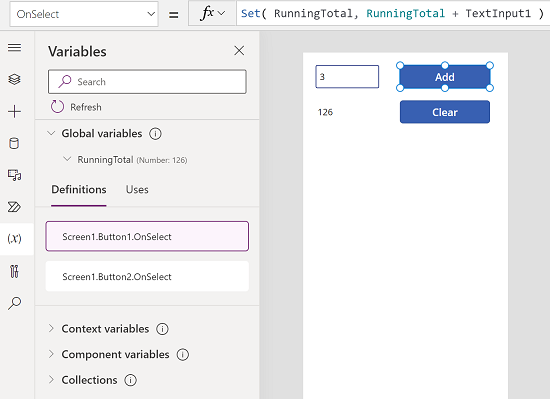Open the fx formula dropdown
This screenshot has height=399, width=550.
[212, 13]
